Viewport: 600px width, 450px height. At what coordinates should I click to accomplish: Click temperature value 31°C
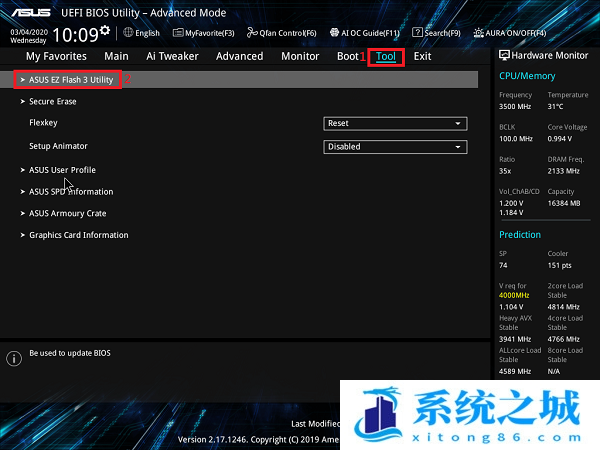point(555,106)
